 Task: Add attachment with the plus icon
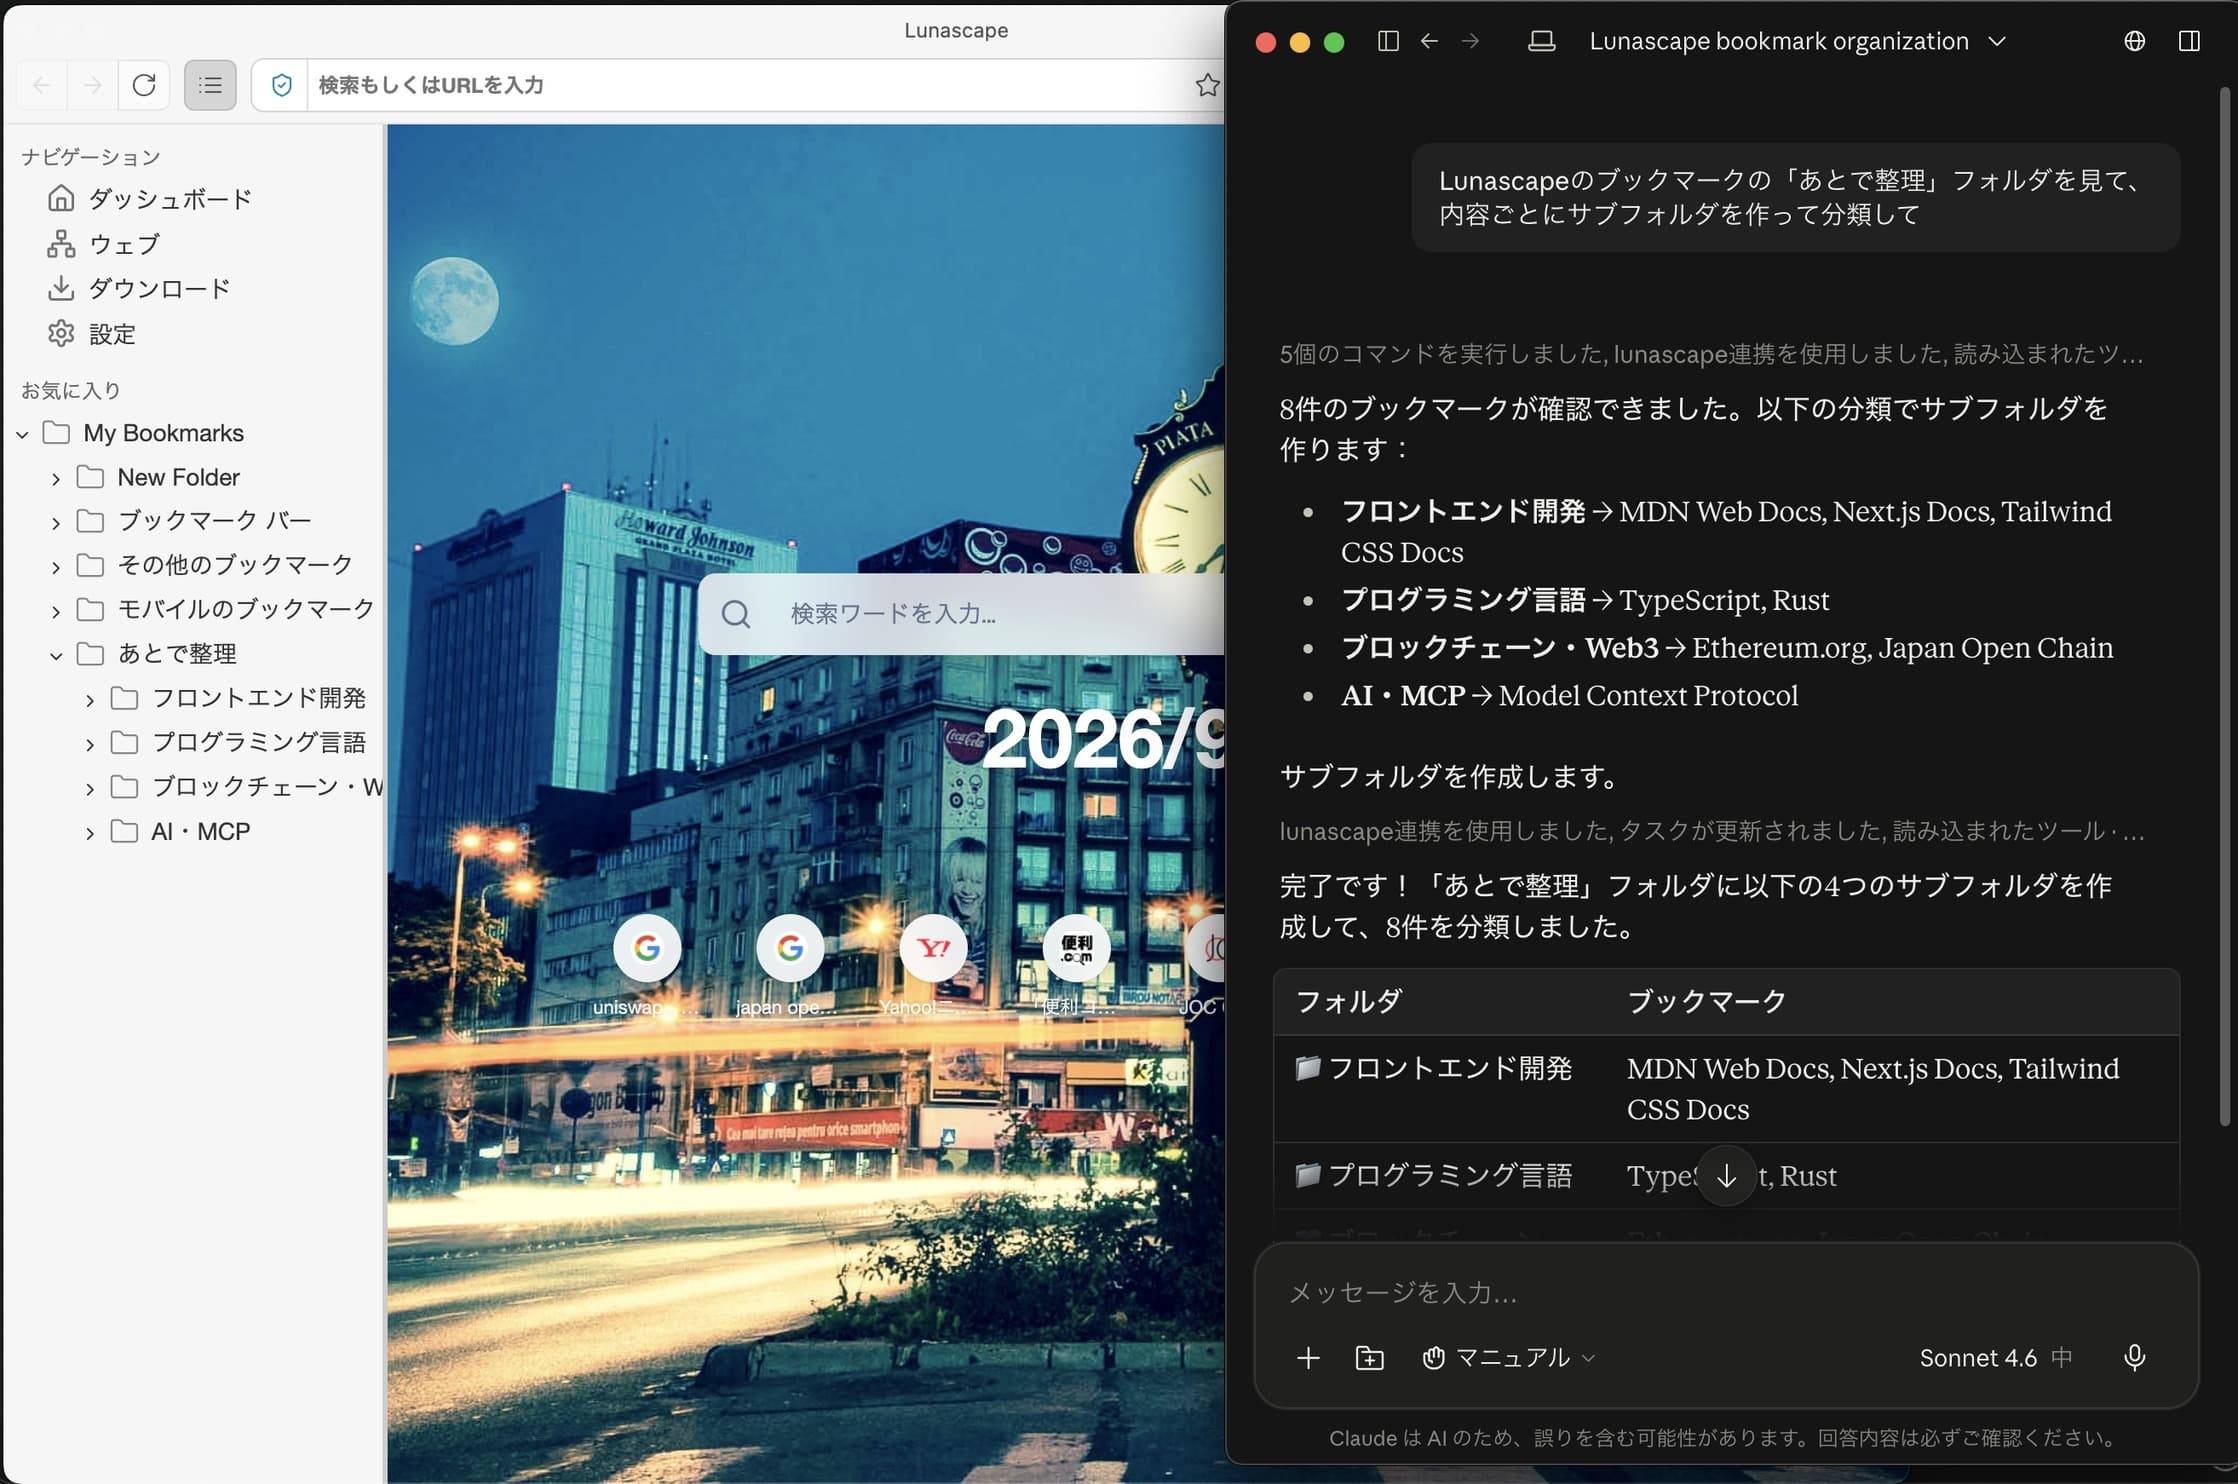(1308, 1358)
